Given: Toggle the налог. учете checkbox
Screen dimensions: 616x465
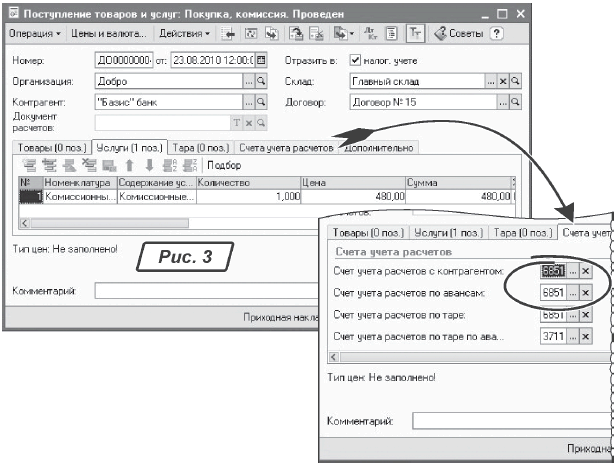Looking at the screenshot, I should pos(355,60).
